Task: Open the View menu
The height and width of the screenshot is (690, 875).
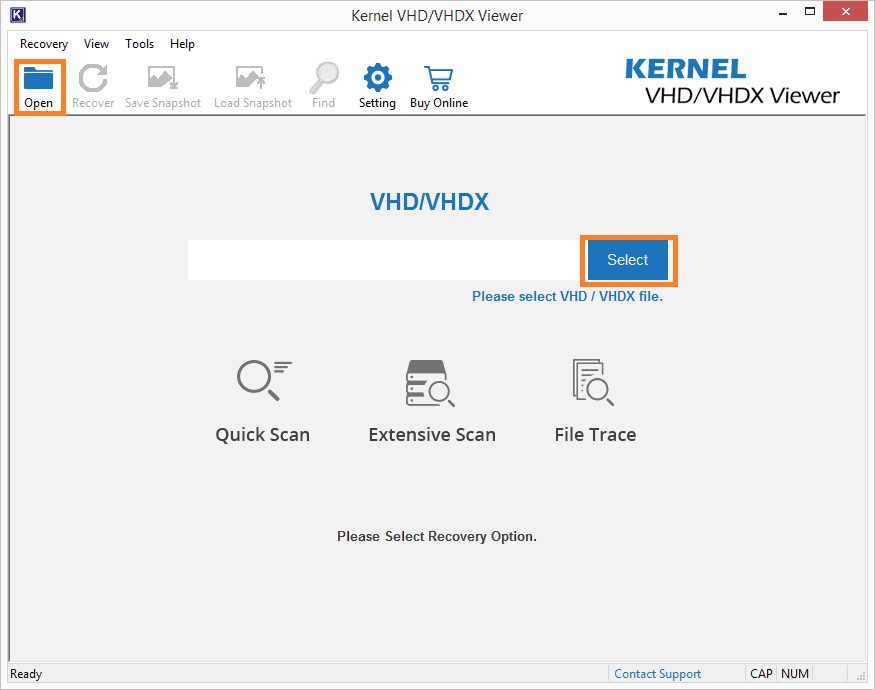Action: point(97,44)
